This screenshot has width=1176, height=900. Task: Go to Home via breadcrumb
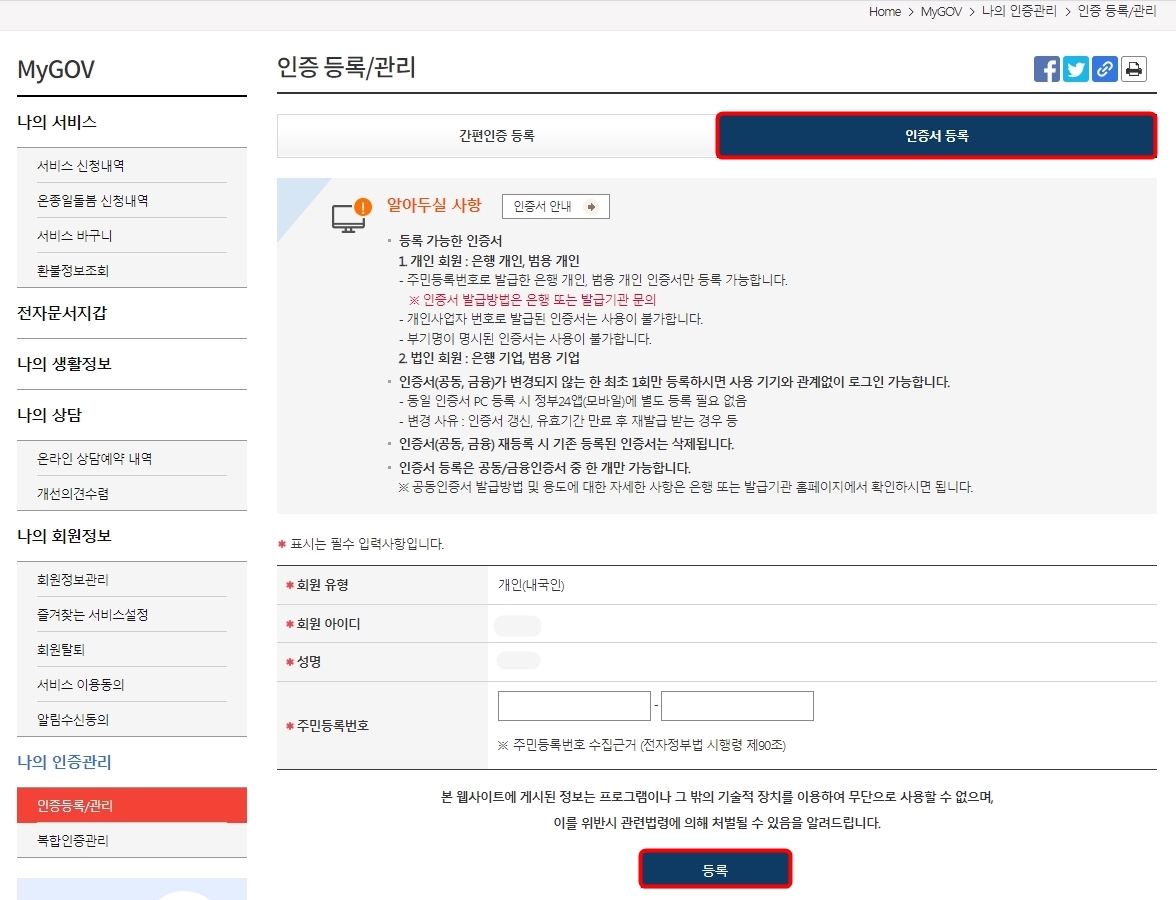click(884, 12)
